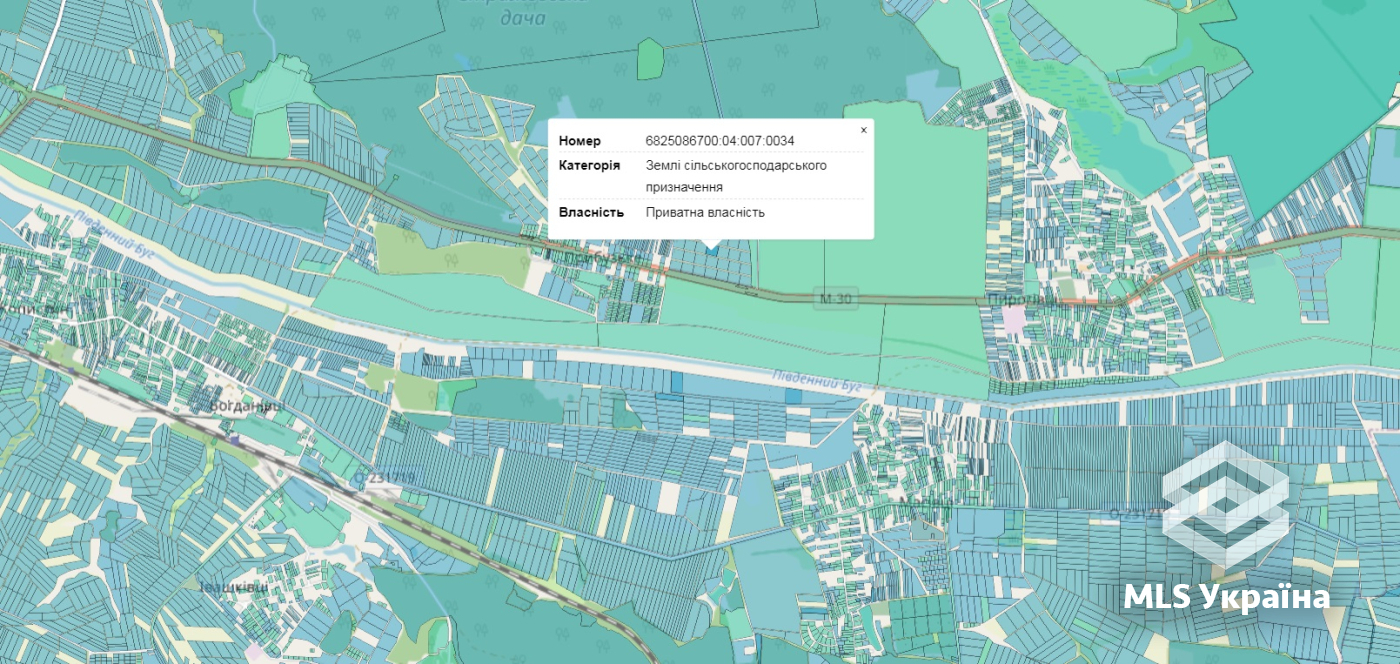Select the Приватна власність value

pyautogui.click(x=705, y=212)
